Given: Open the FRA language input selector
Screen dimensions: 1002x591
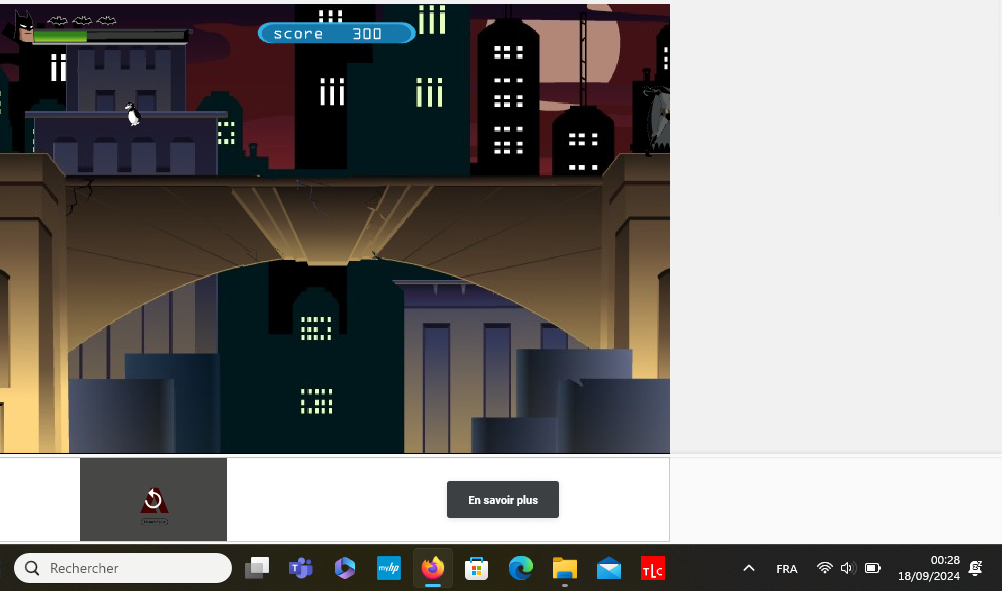Looking at the screenshot, I should point(787,568).
